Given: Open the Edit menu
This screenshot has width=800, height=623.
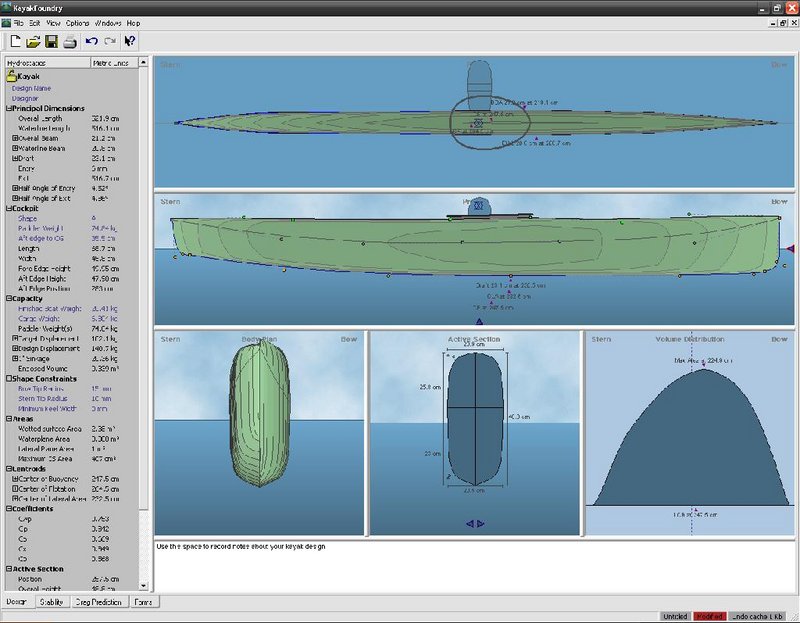Looking at the screenshot, I should (x=35, y=23).
